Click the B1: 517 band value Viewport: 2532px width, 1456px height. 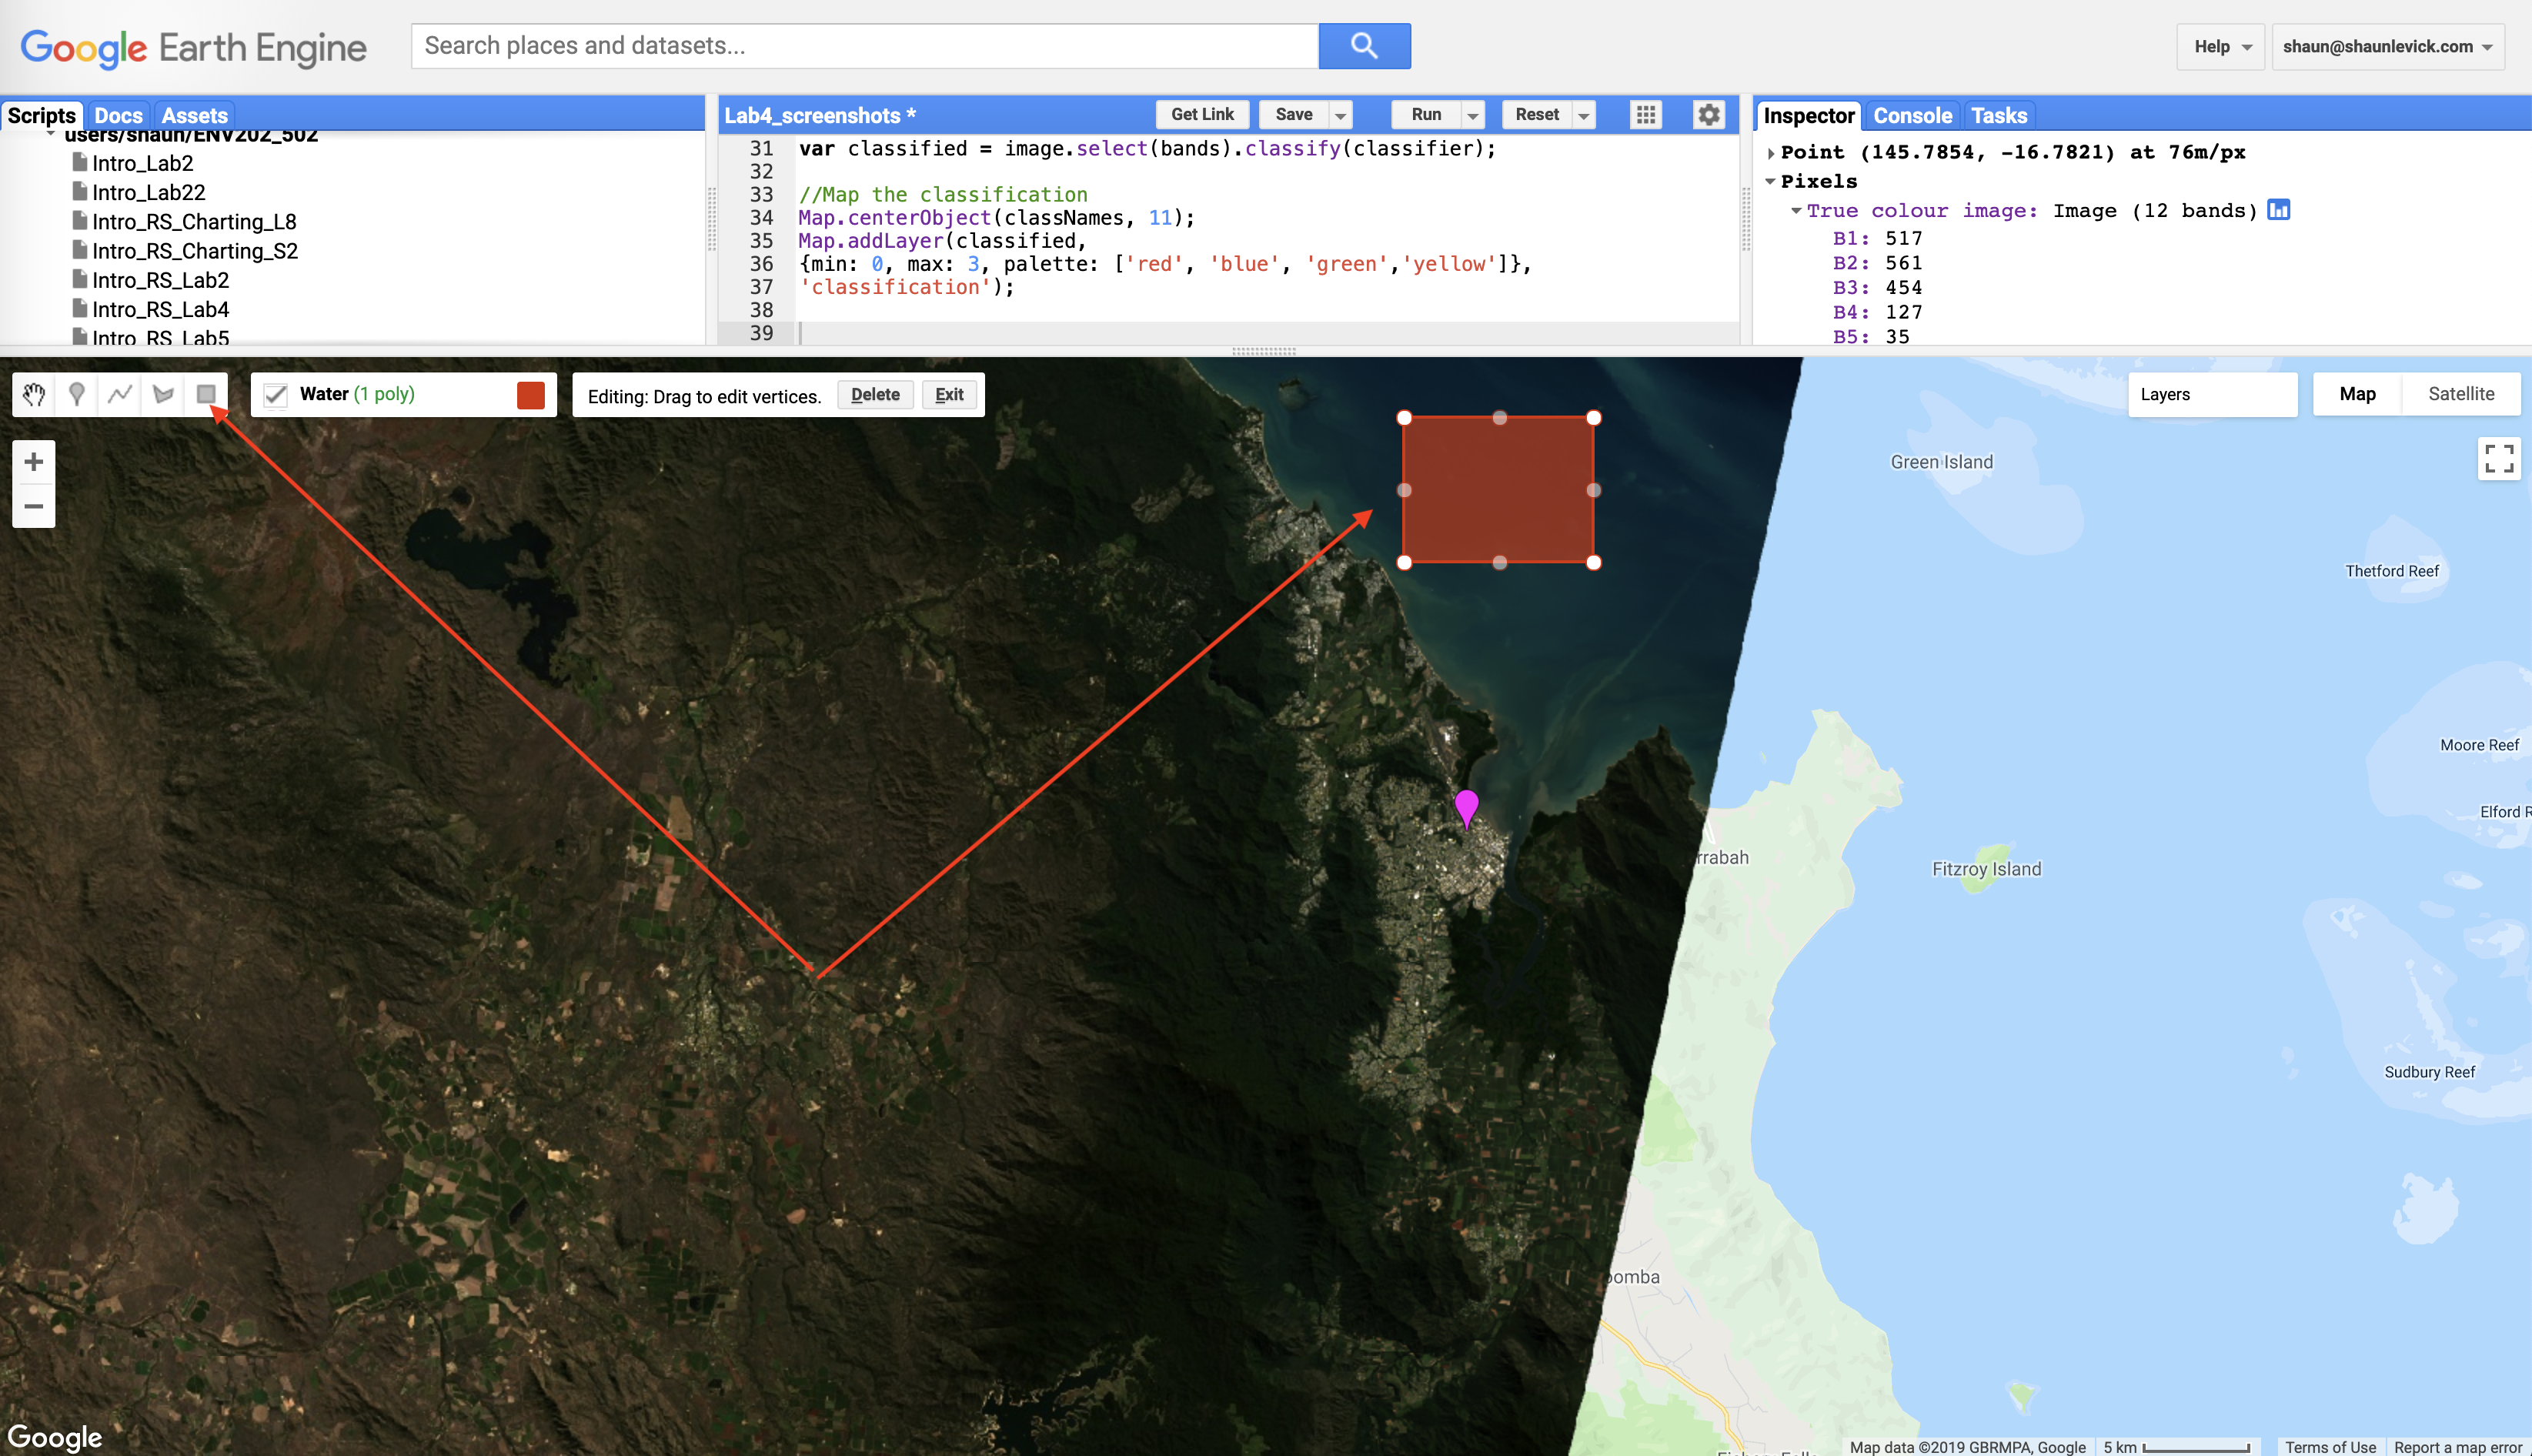[x=1877, y=238]
